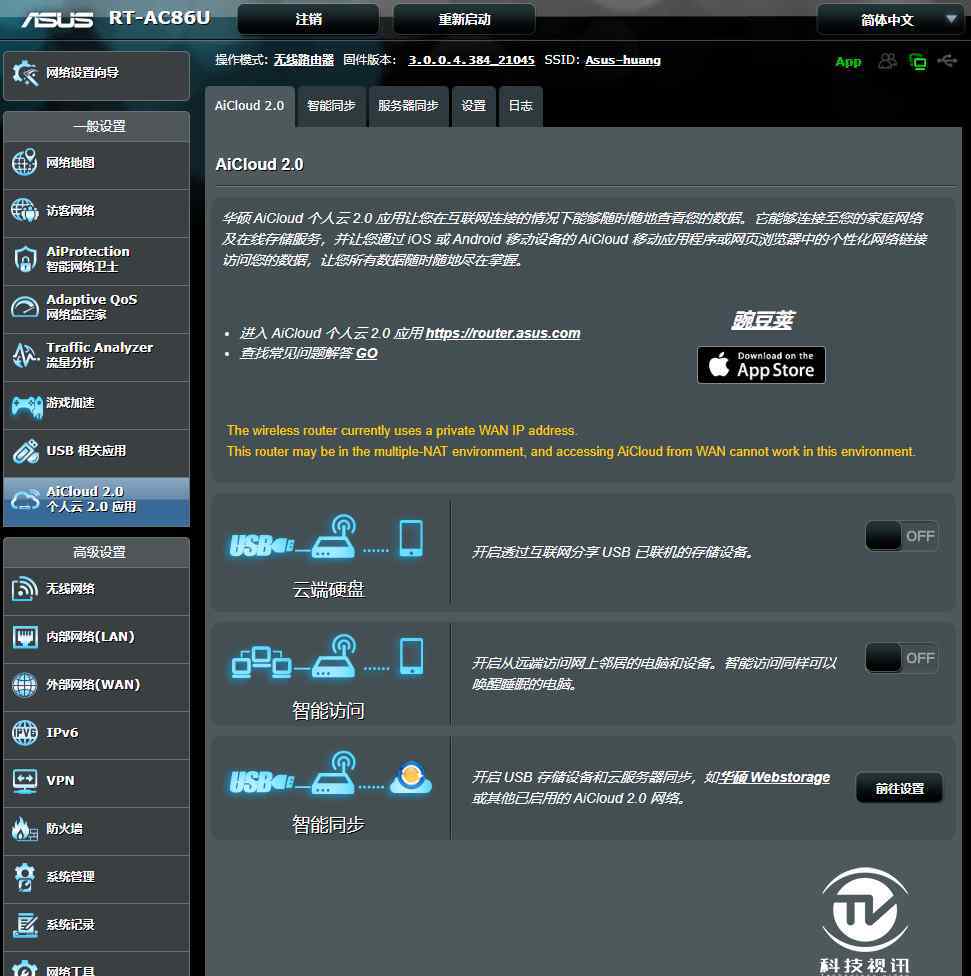Screen dimensions: 971x976
Task: Switch to the AiCloud 2.0 tab
Action: click(250, 106)
